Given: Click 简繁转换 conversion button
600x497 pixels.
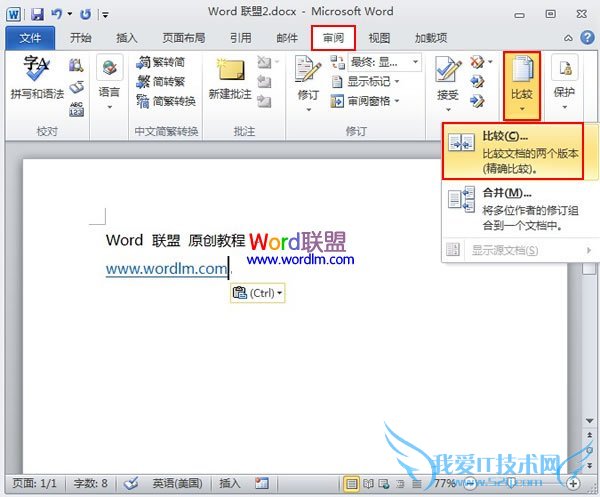Looking at the screenshot, I should pos(166,101).
